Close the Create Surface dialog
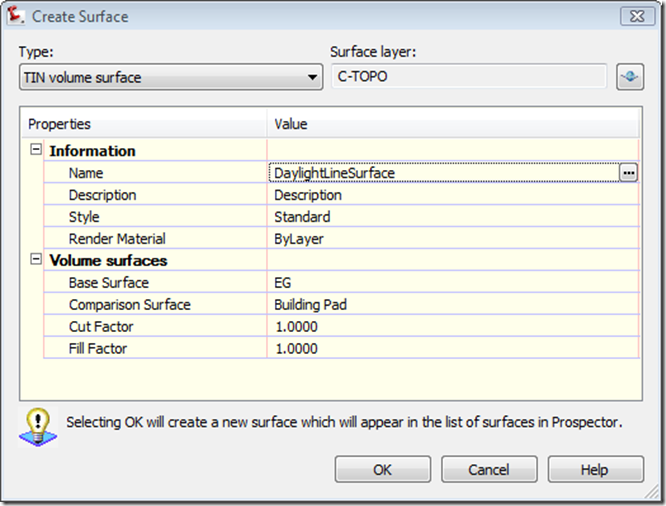The width and height of the screenshot is (666, 506). pos(635,16)
